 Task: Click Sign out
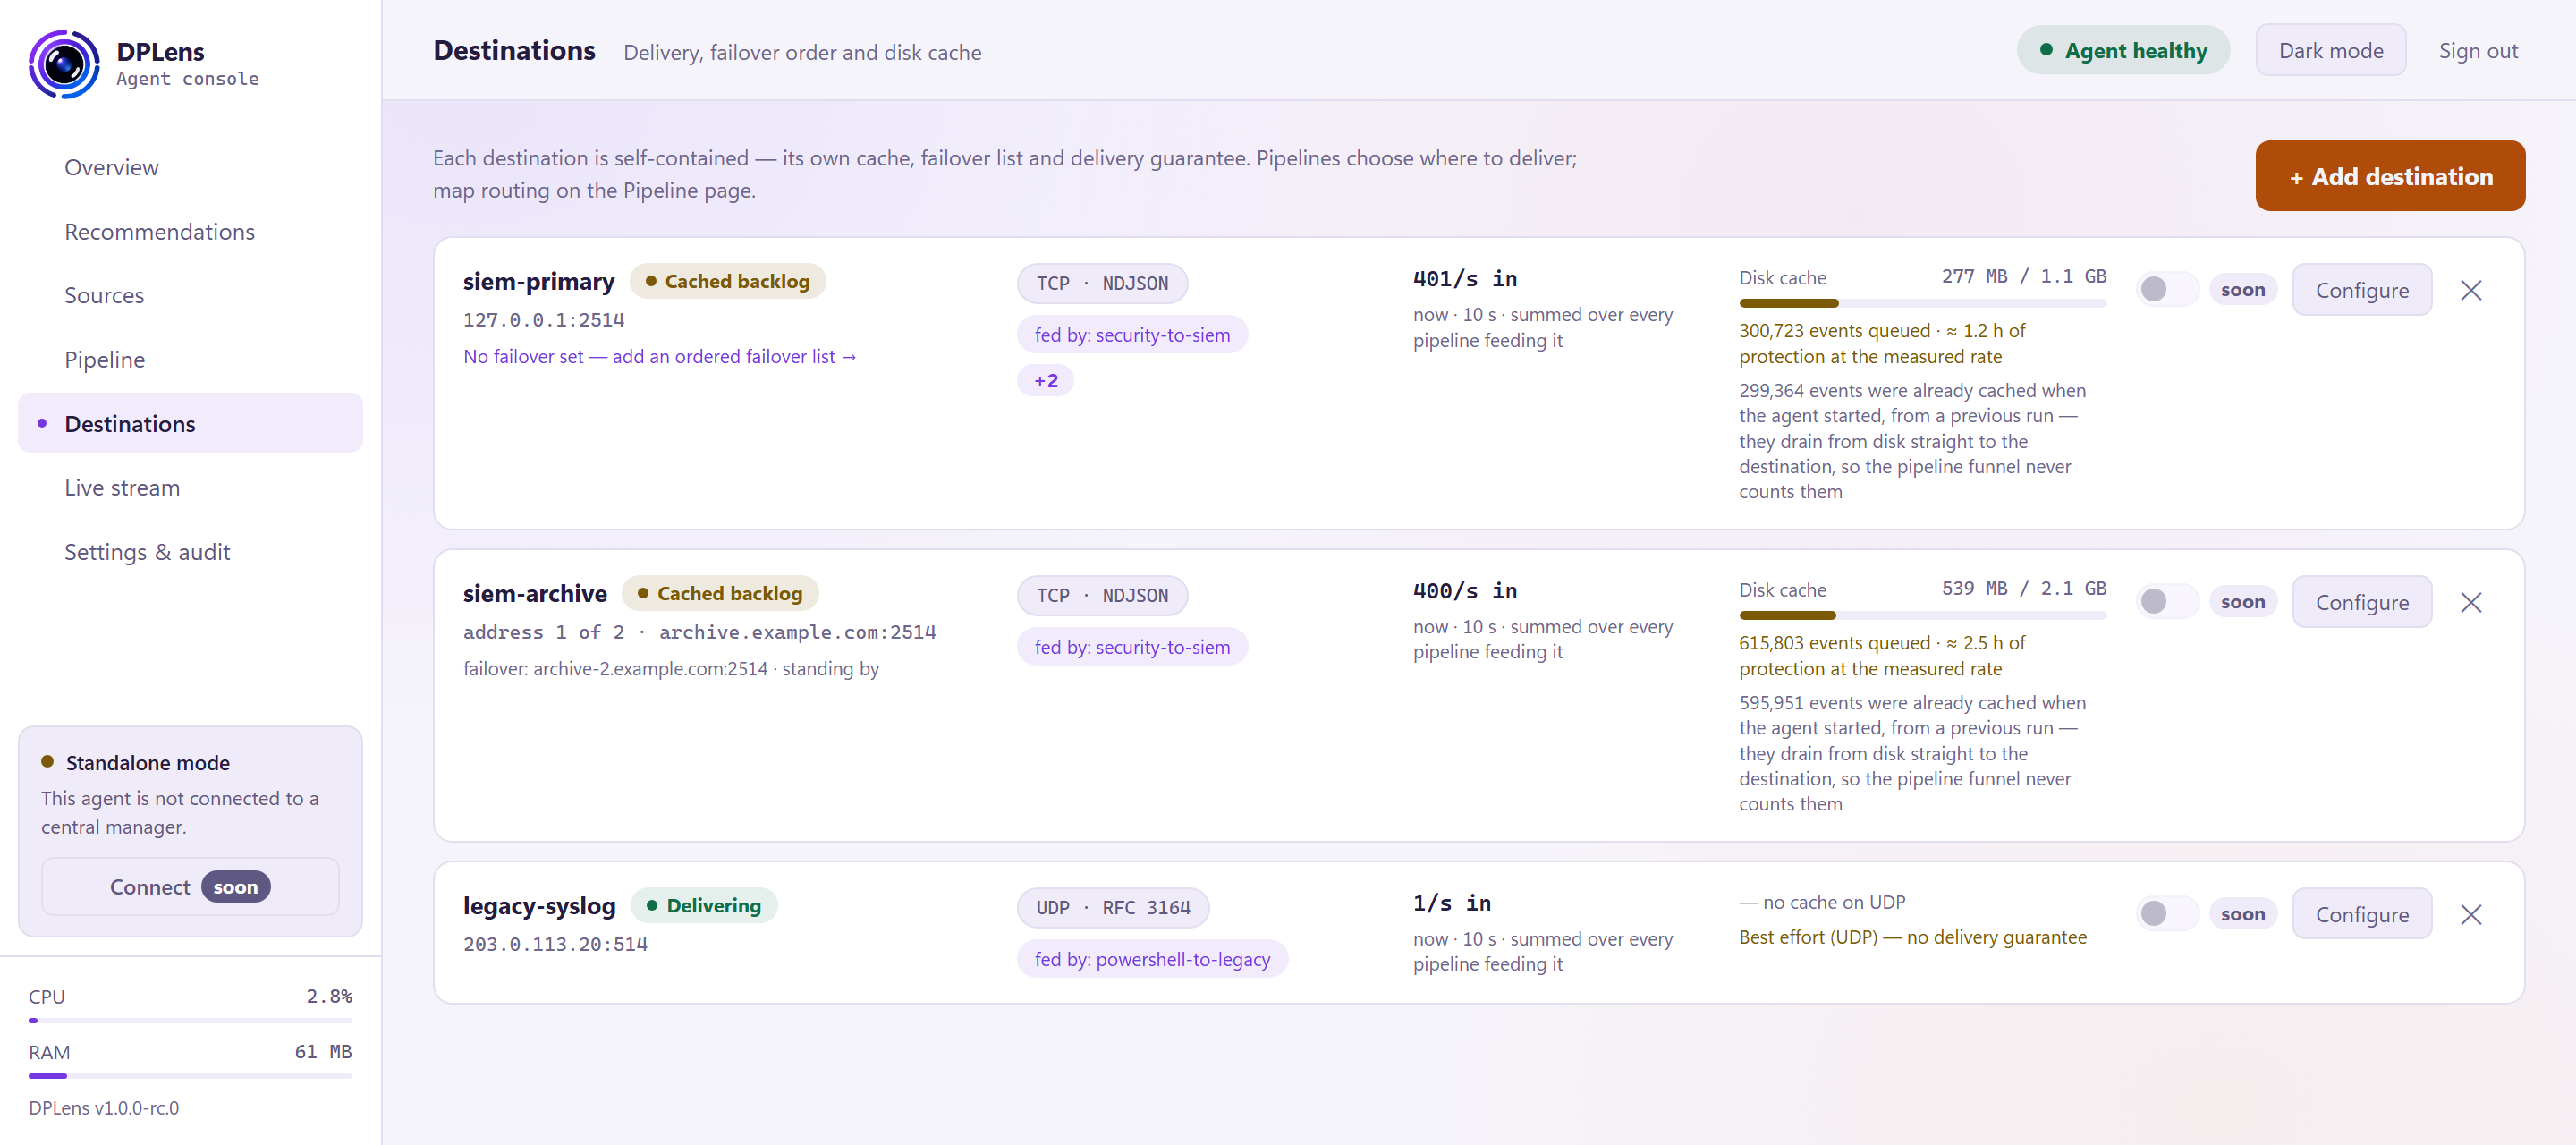coord(2477,51)
